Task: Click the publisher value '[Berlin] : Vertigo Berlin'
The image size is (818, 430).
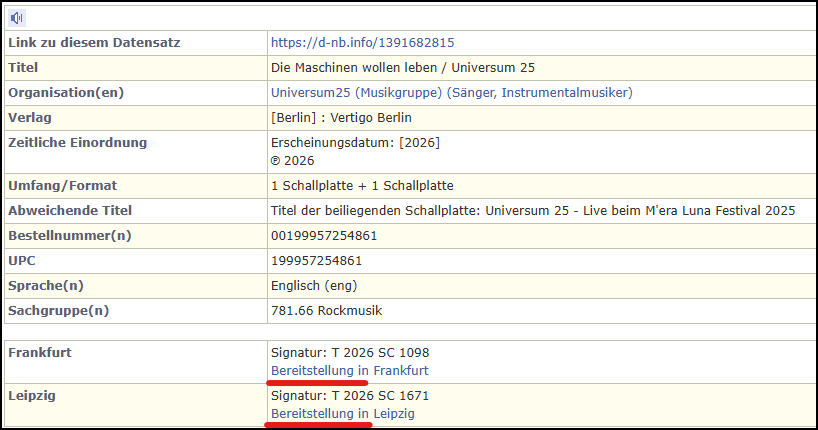Action: 341,118
